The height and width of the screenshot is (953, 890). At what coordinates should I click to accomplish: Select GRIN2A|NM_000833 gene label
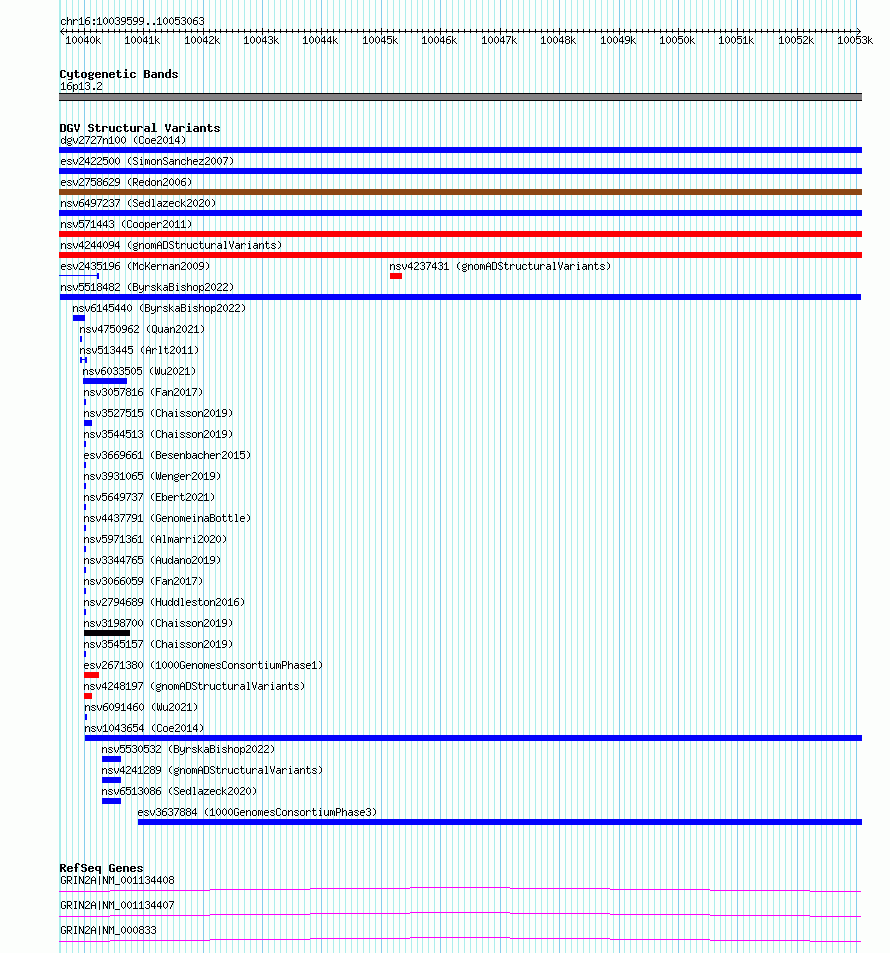point(108,930)
